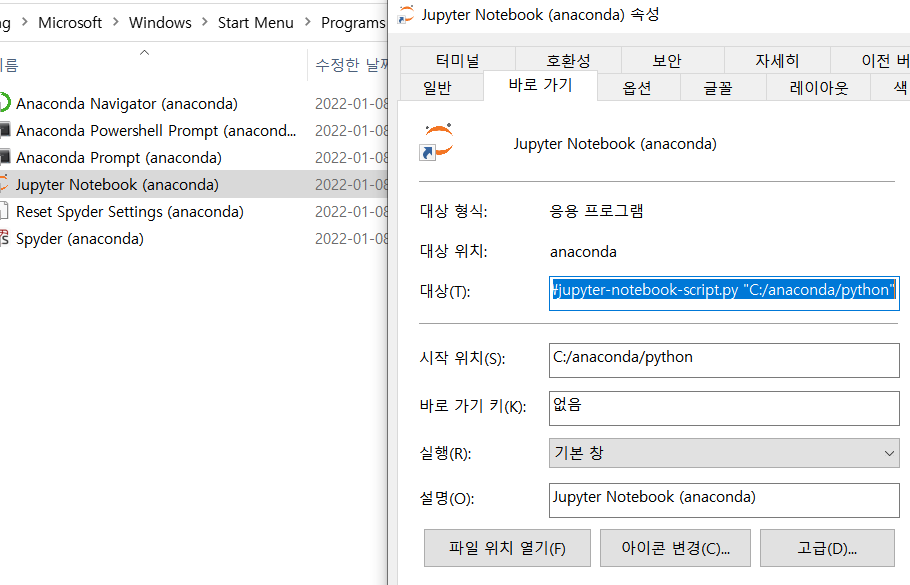The image size is (910, 585).
Task: Switch to the 자세히 tab
Action: tap(777, 60)
